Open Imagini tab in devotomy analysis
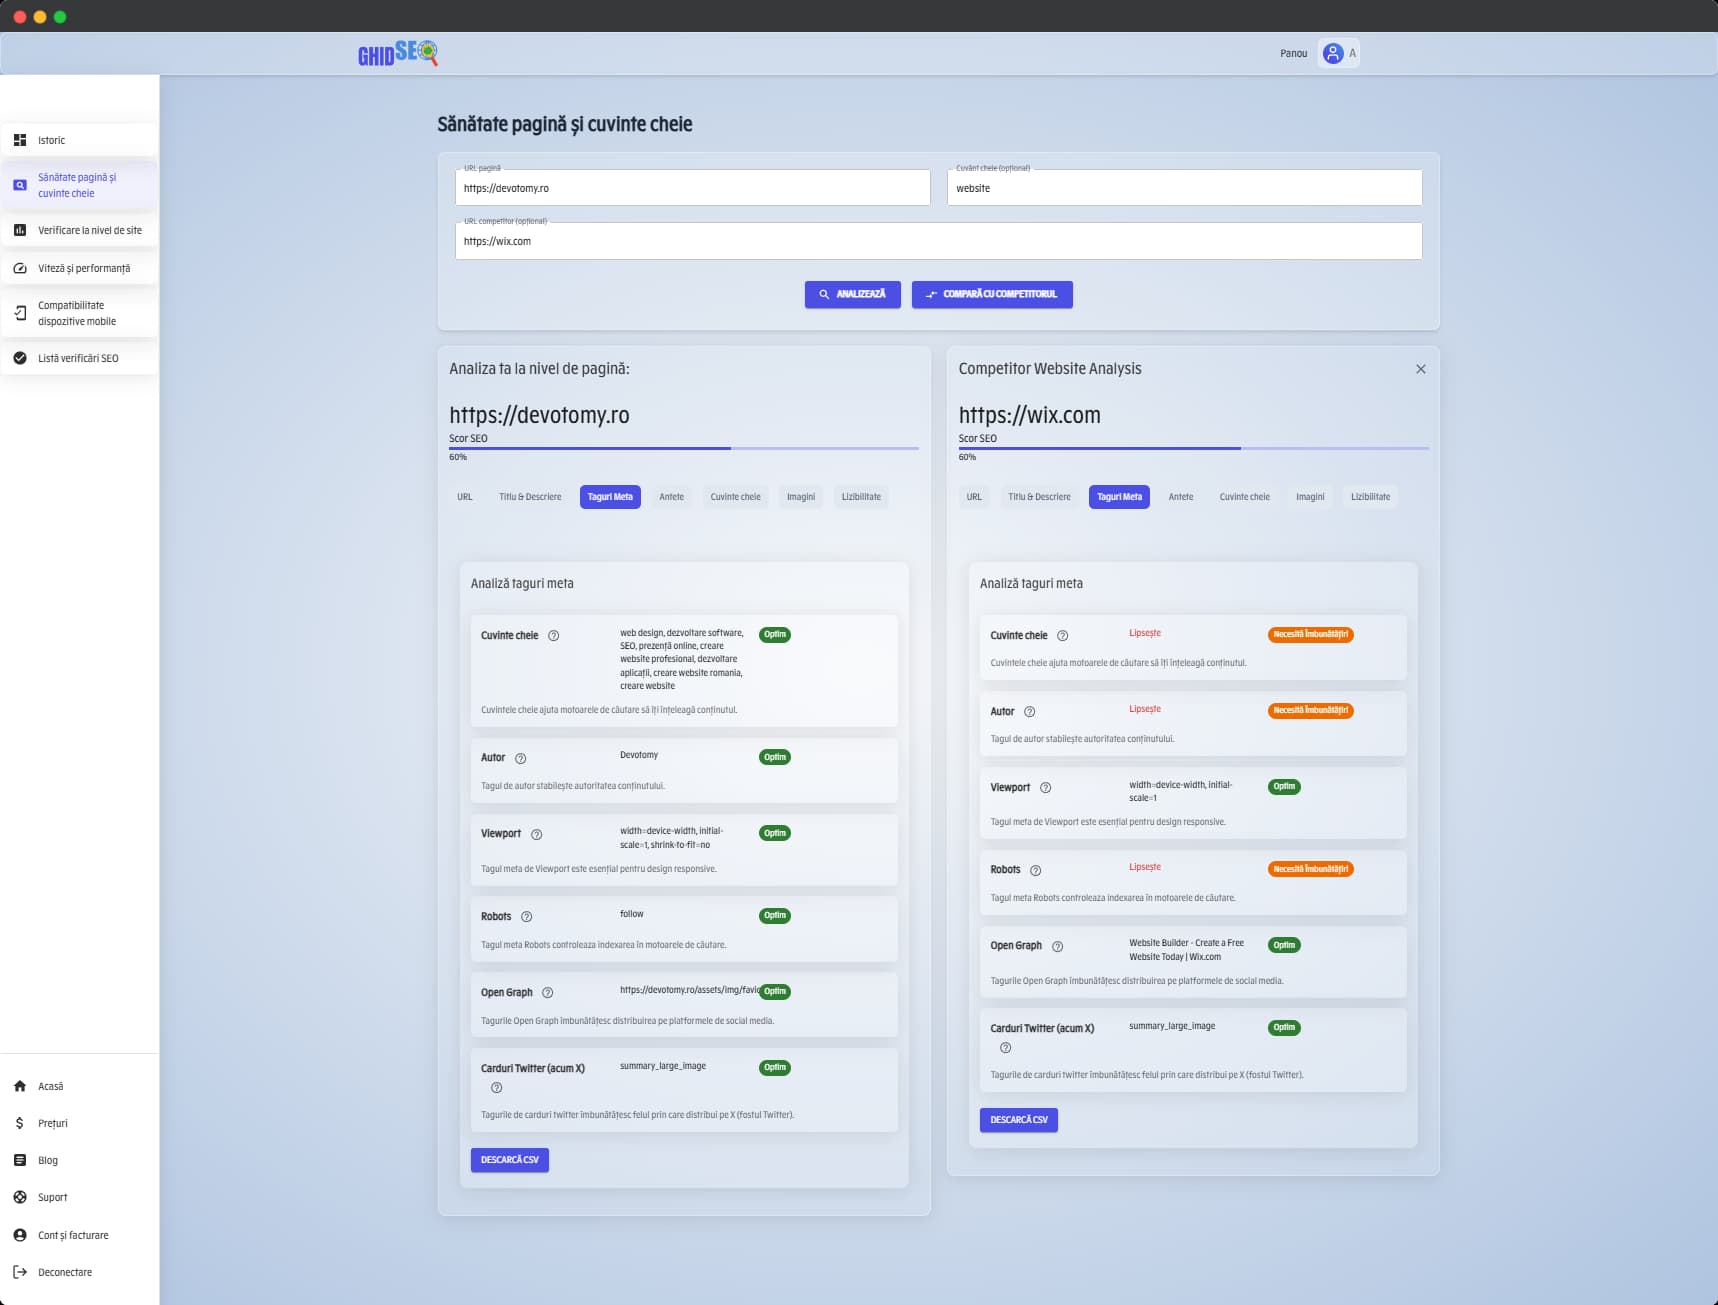Viewport: 1718px width, 1305px height. pos(800,497)
